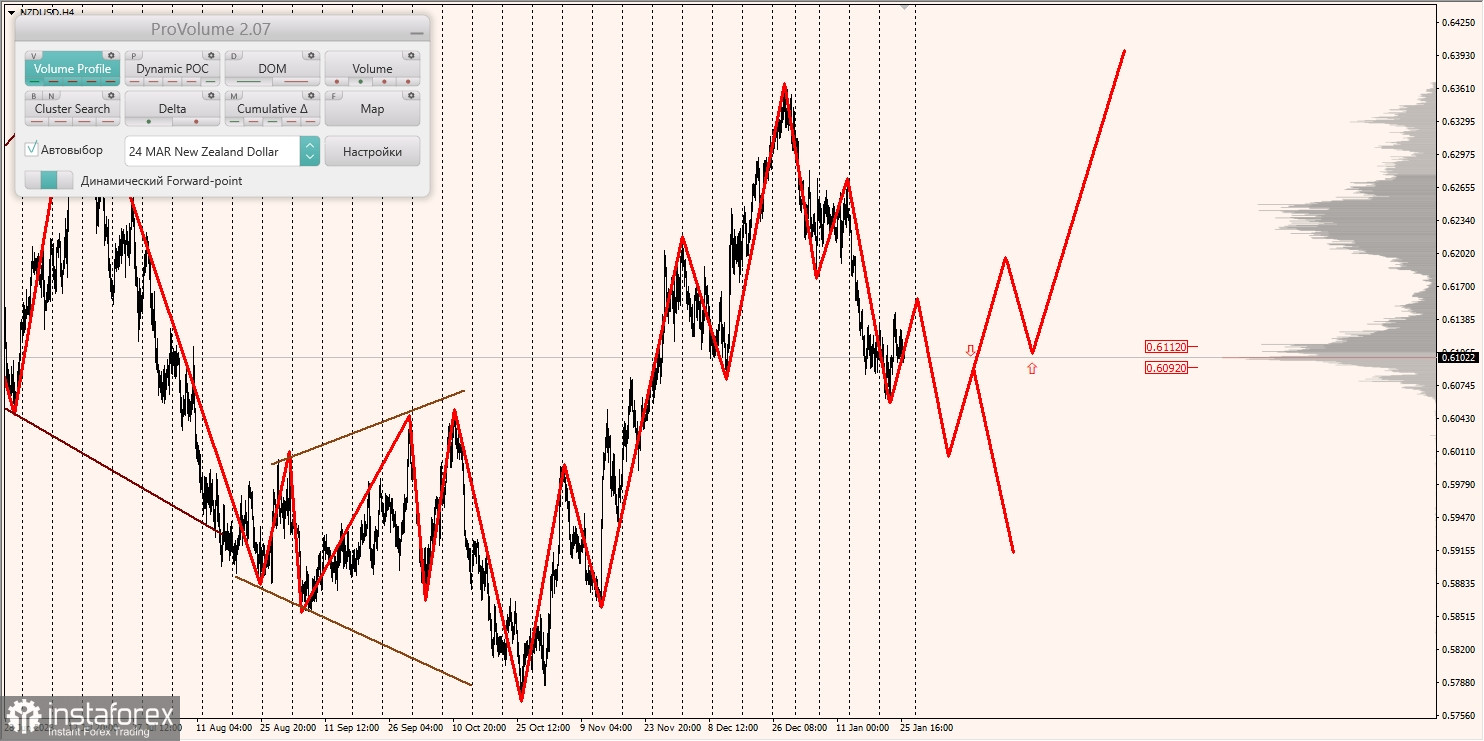Click the red down arrow on chart

[x=969, y=351]
